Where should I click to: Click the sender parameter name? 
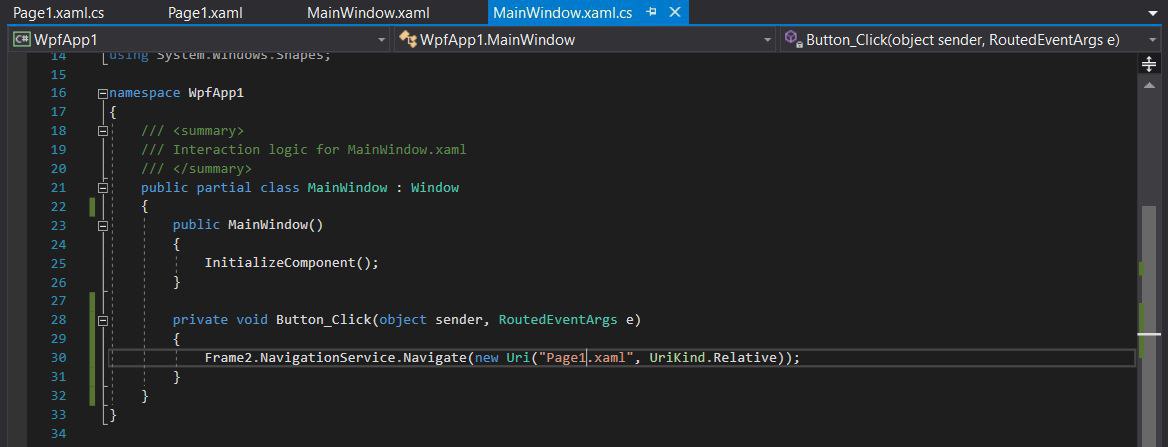coord(460,320)
